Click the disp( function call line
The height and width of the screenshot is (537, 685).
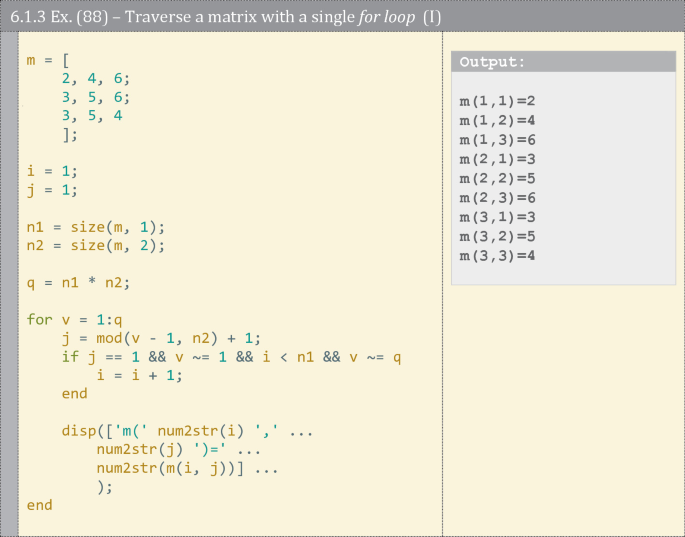point(188,431)
